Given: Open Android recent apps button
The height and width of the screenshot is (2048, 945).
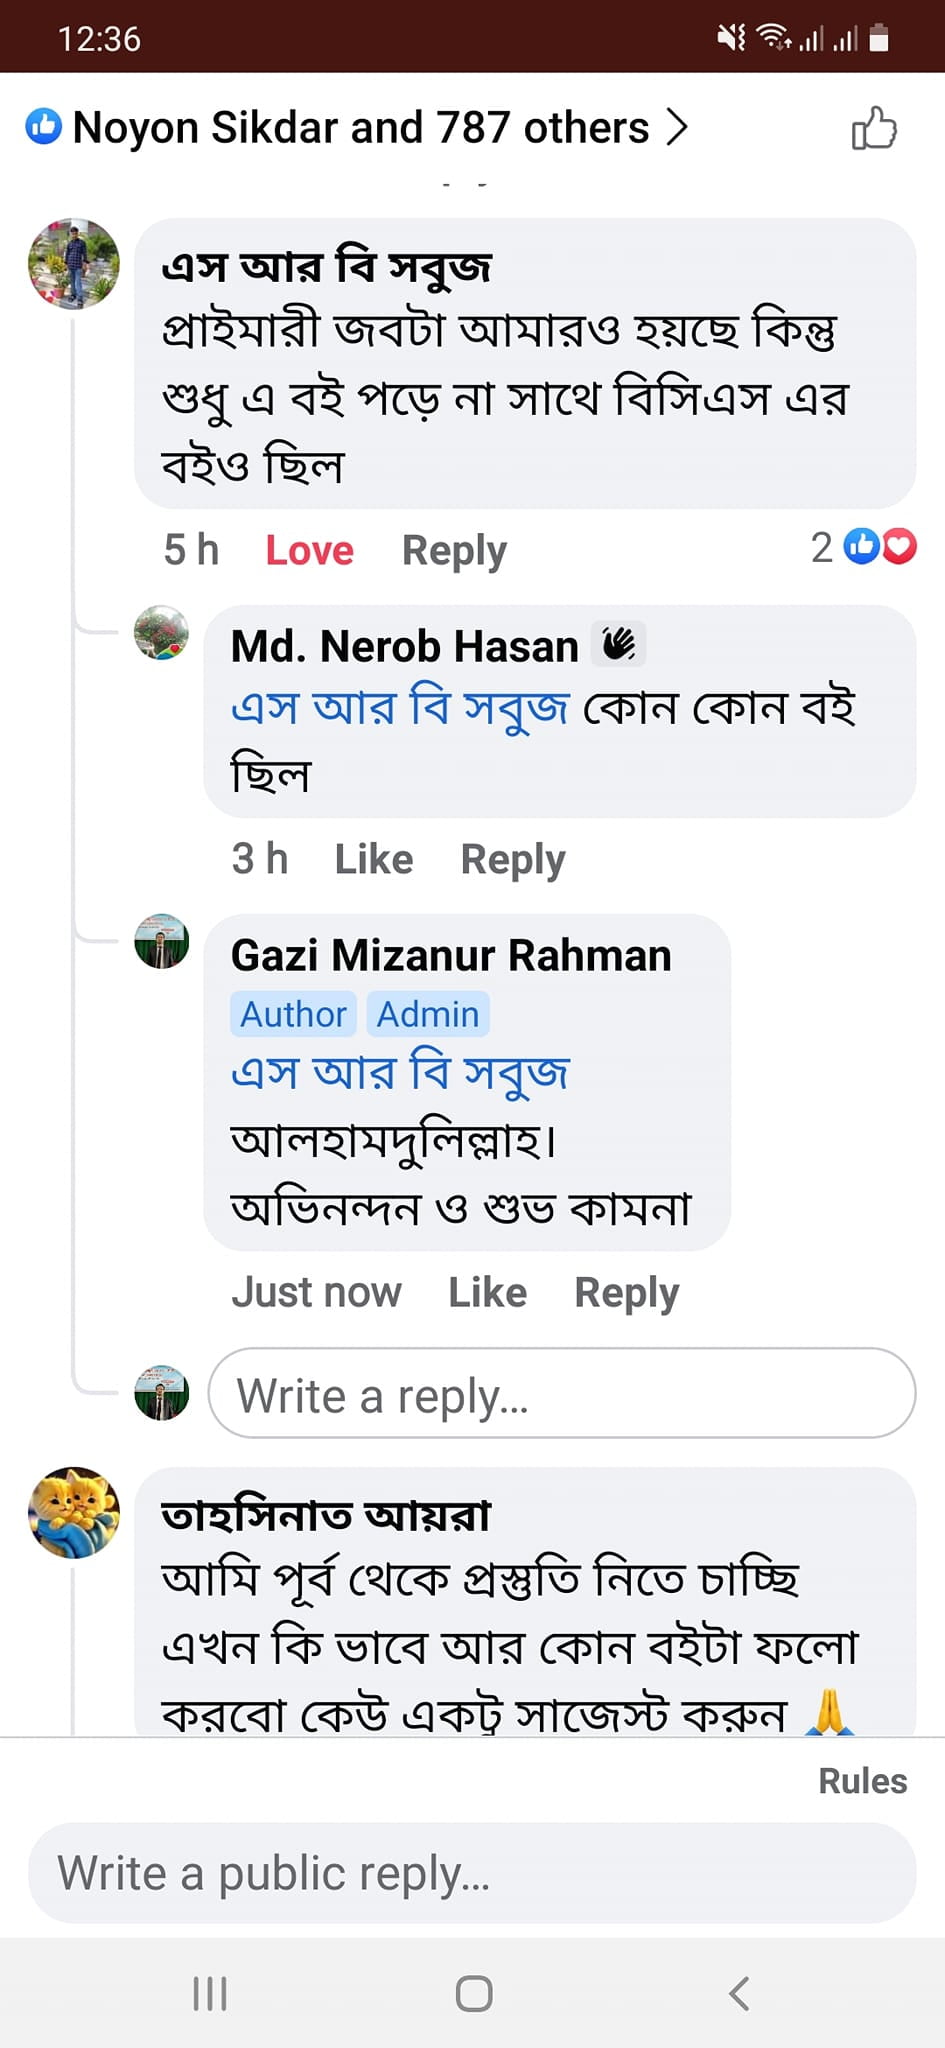Looking at the screenshot, I should pyautogui.click(x=210, y=1993).
